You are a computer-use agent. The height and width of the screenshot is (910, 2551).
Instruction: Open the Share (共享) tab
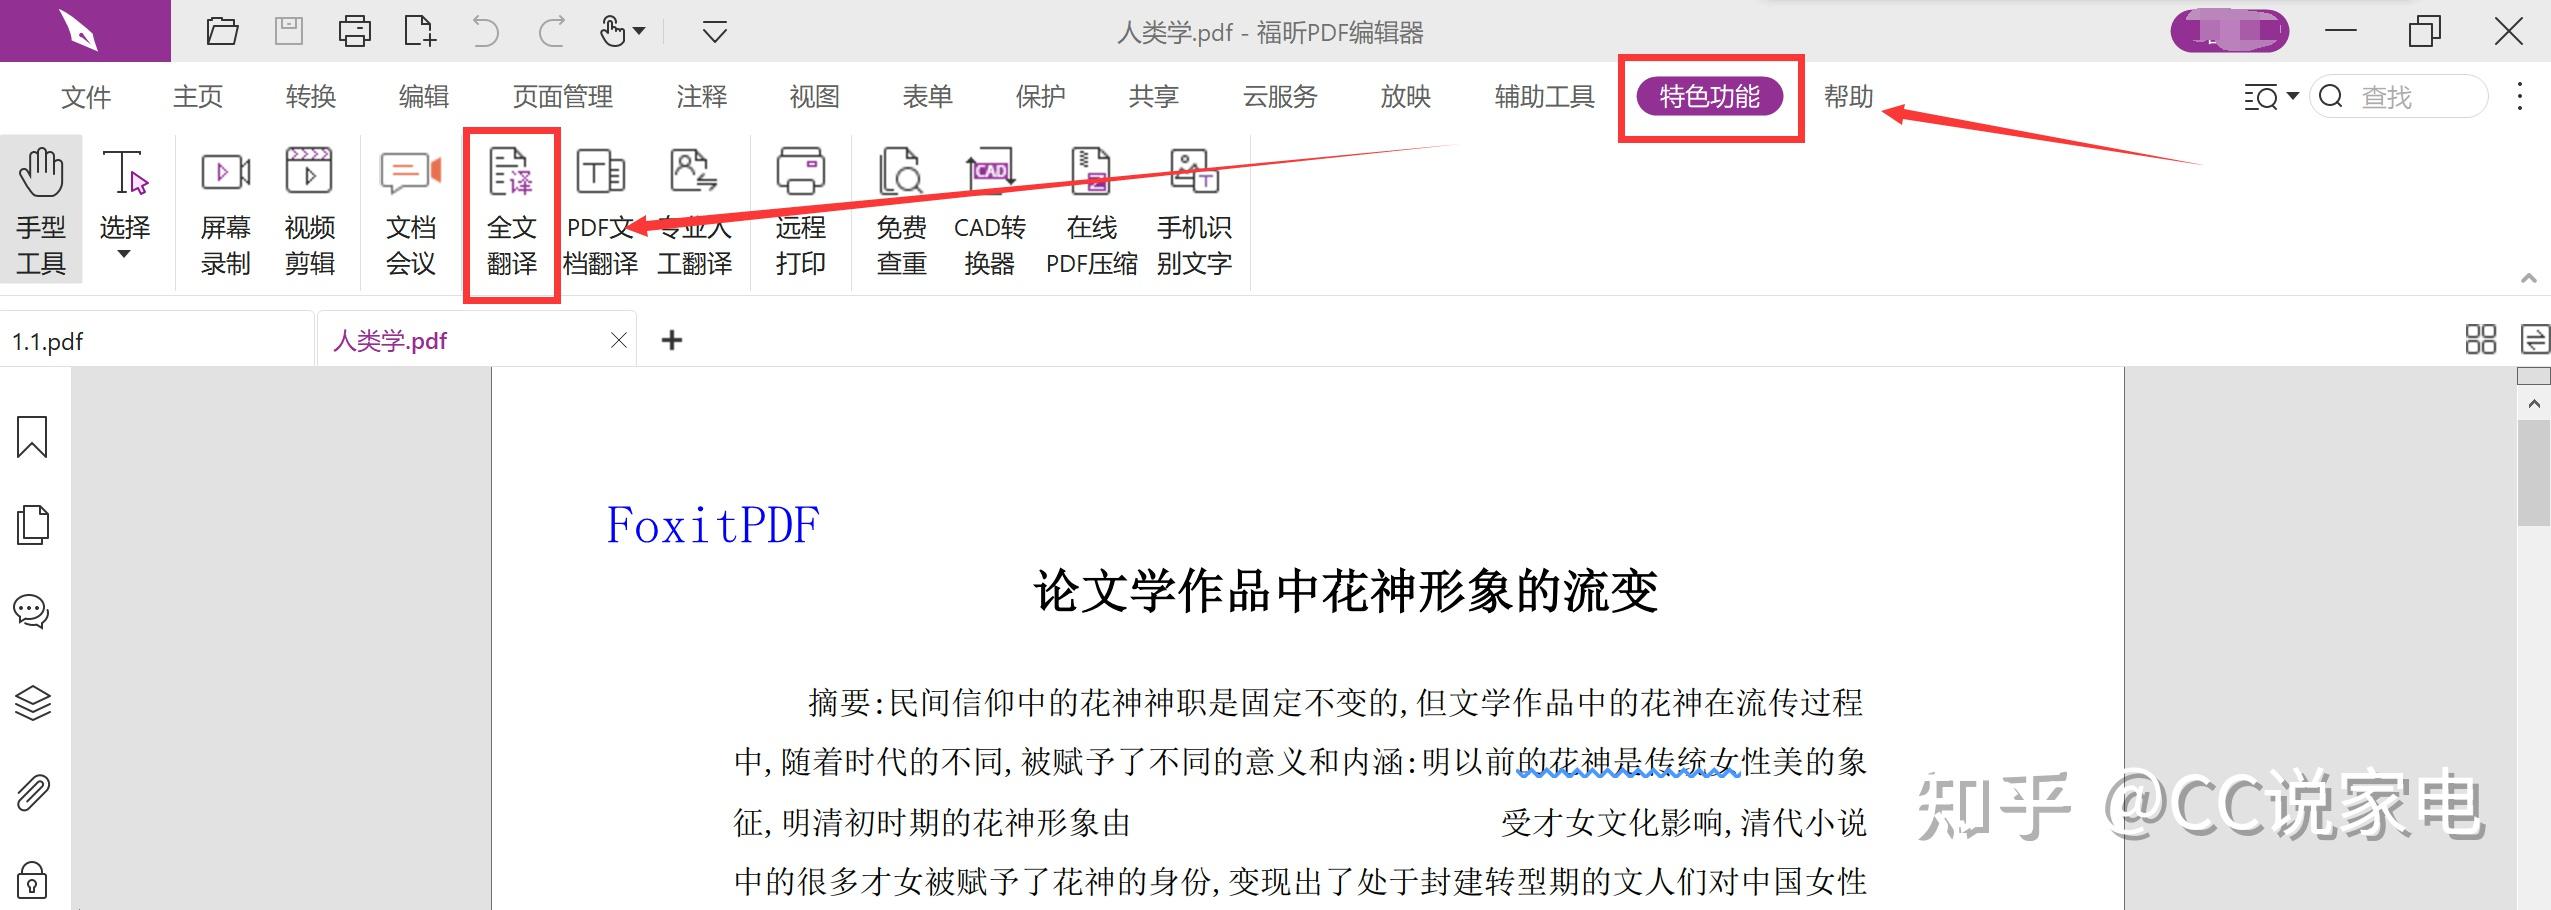pos(1154,97)
